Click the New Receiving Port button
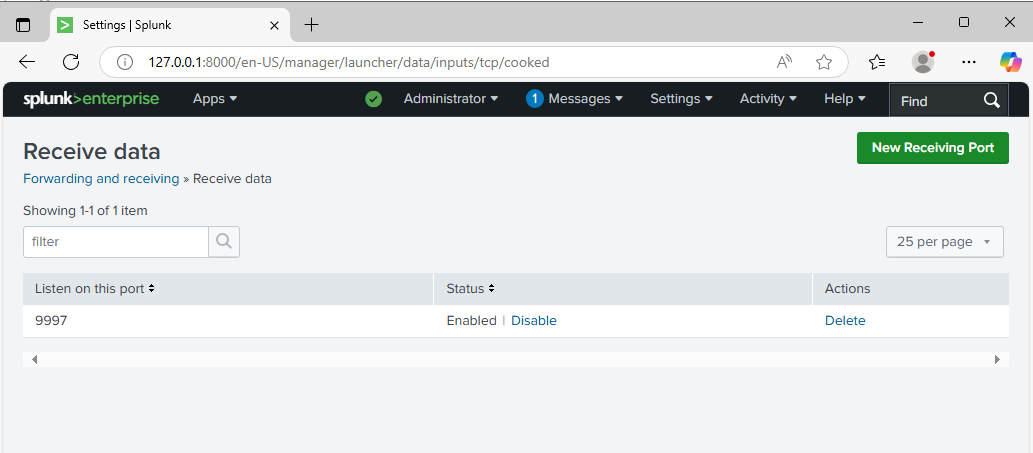The width and height of the screenshot is (1033, 453). click(x=933, y=147)
